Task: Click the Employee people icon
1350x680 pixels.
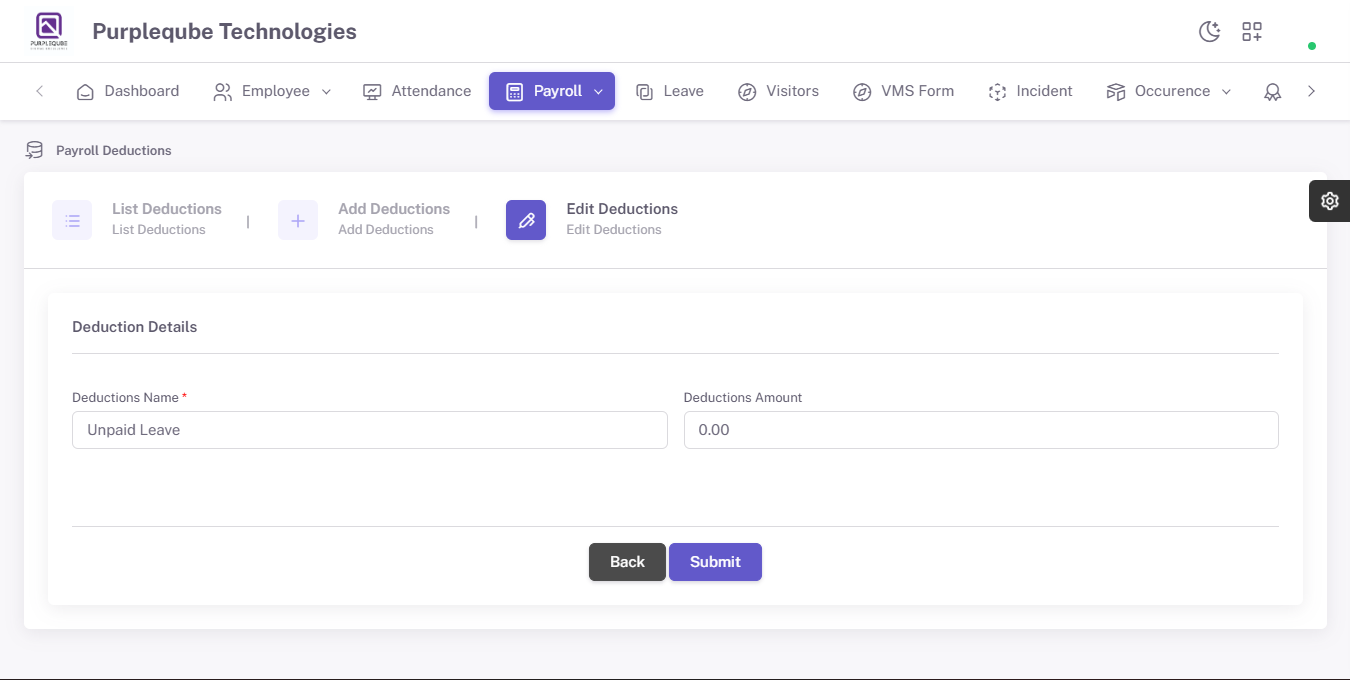Action: (x=223, y=92)
